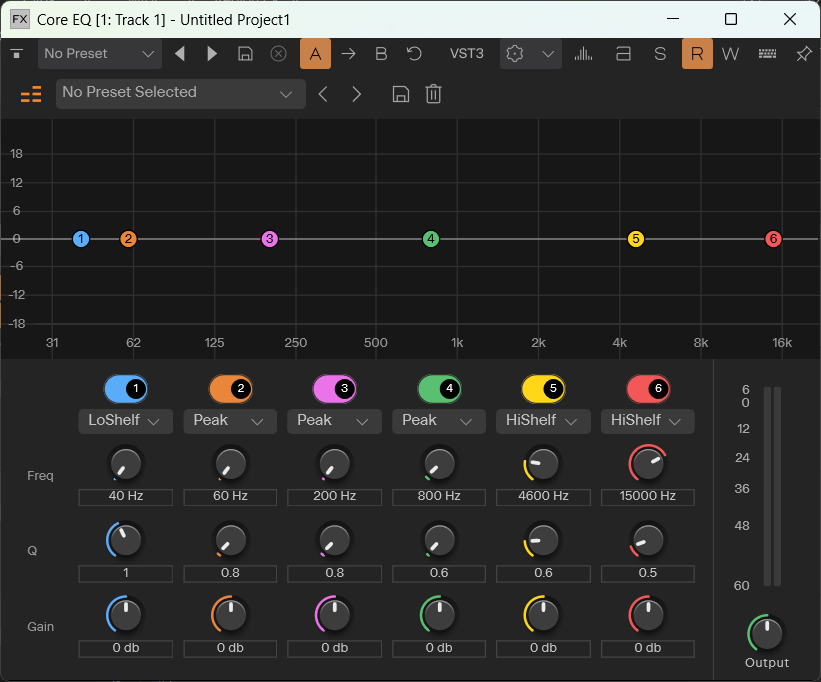Click band 3 Gain 0 db field

[335, 649]
